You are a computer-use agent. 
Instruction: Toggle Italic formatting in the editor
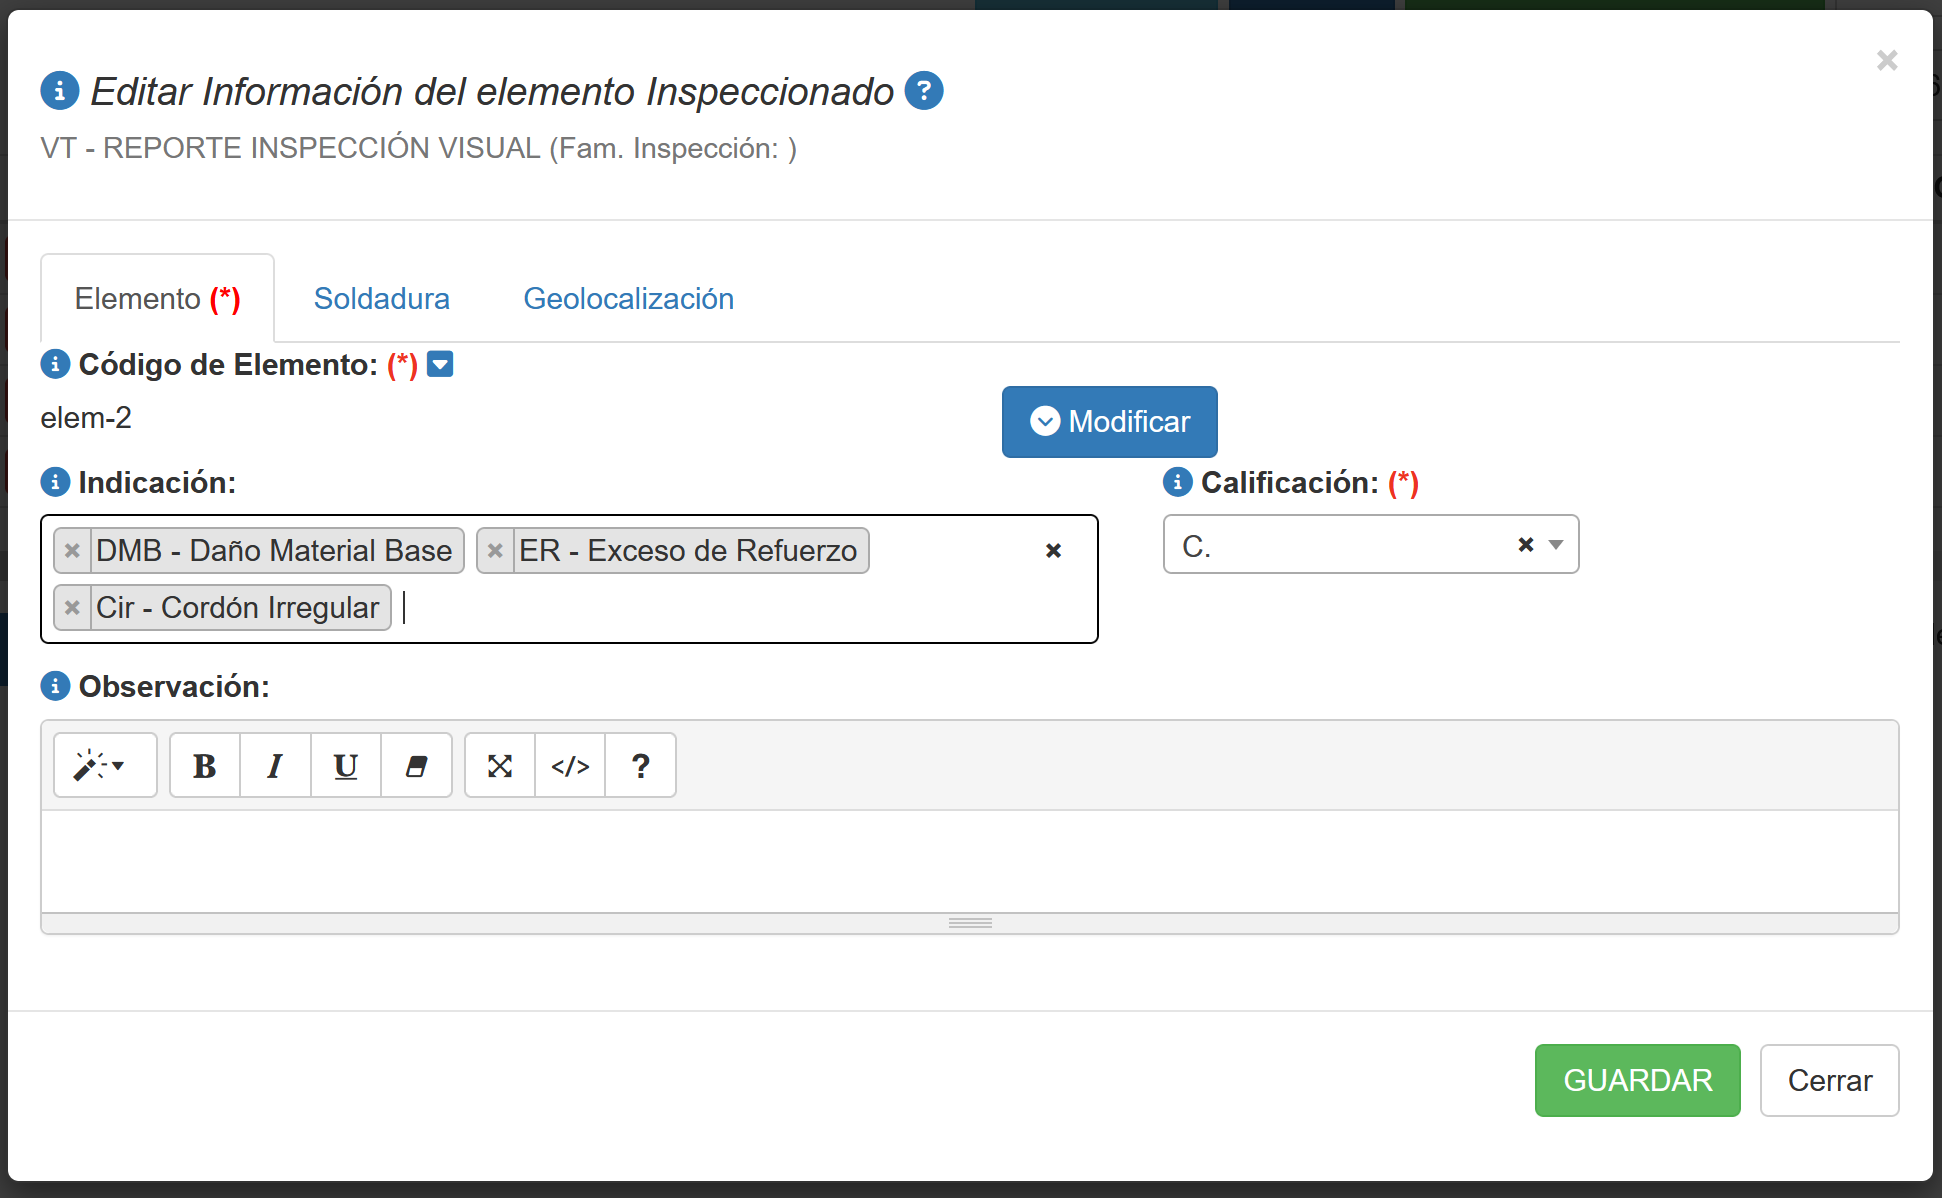click(x=275, y=766)
